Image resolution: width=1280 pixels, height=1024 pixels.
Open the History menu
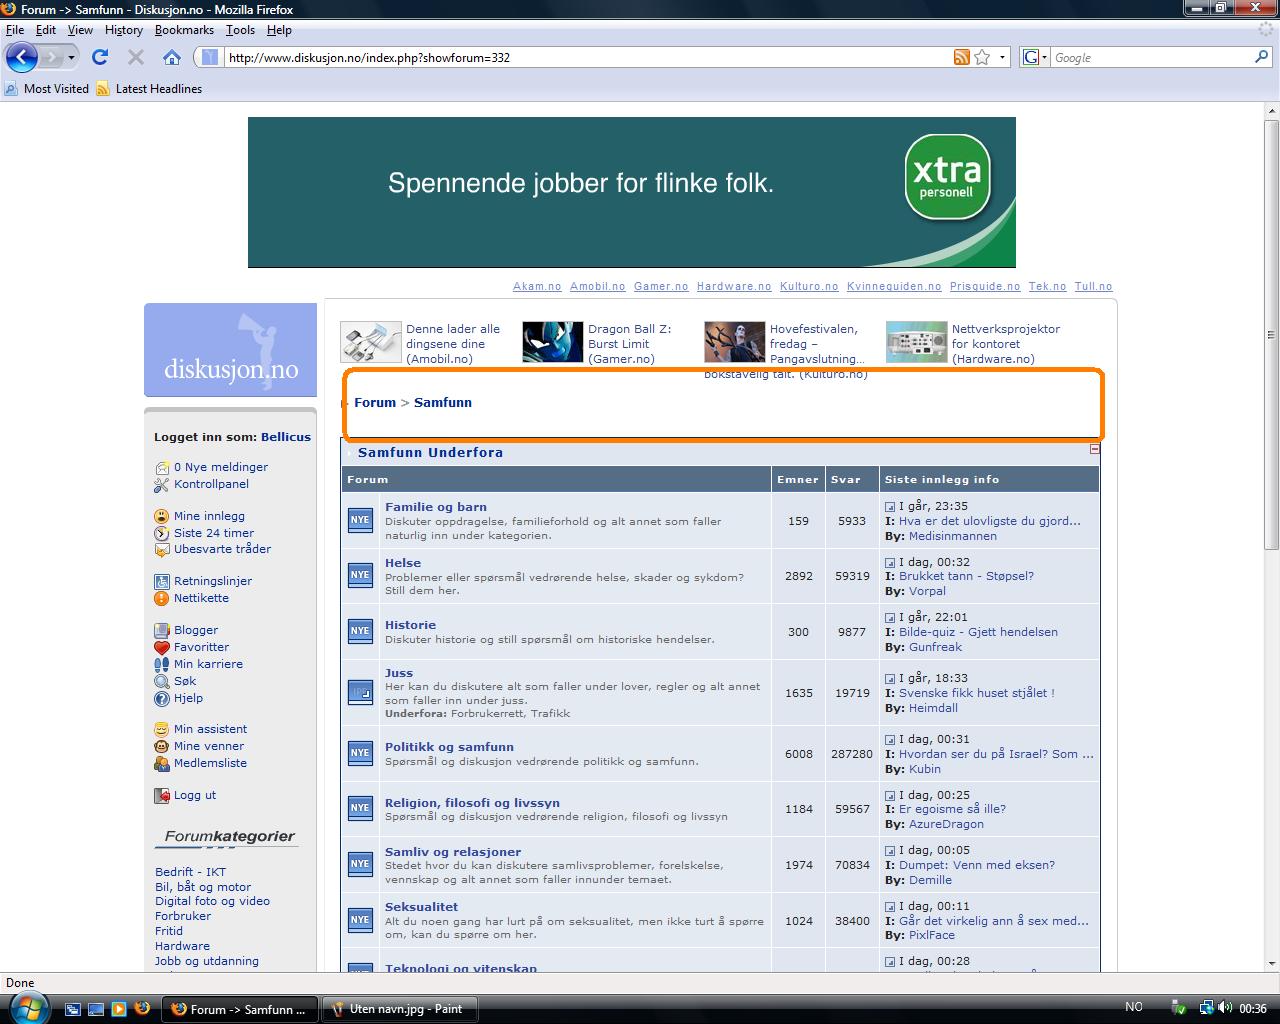click(x=124, y=30)
